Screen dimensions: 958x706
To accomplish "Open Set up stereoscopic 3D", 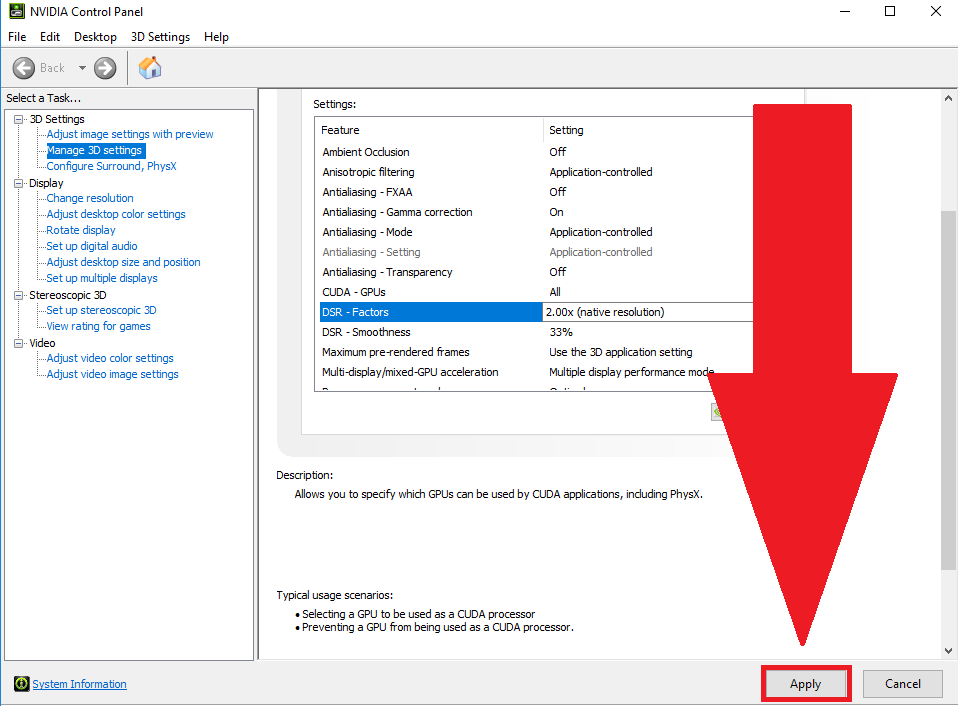I will 101,310.
